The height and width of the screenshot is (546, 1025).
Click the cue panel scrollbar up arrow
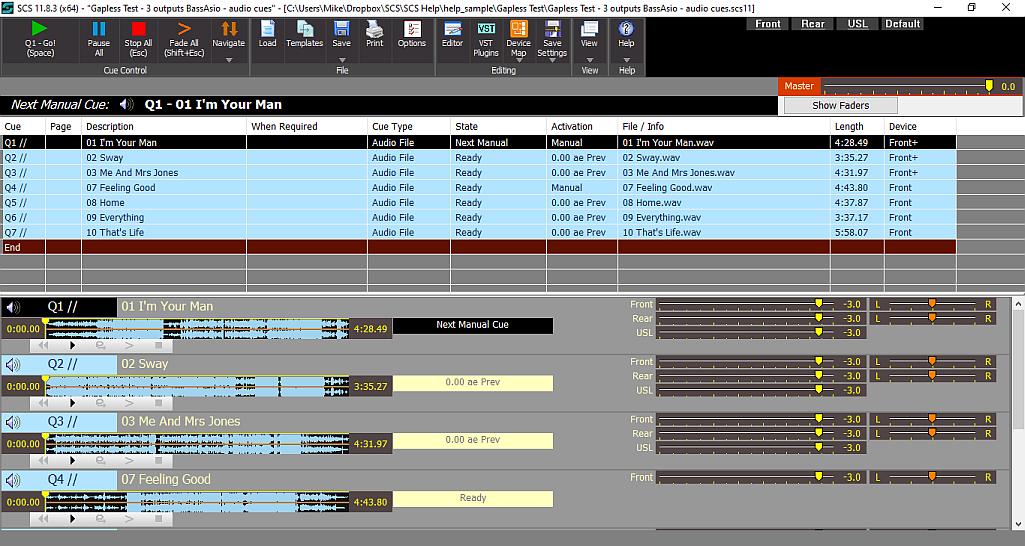(x=1018, y=304)
